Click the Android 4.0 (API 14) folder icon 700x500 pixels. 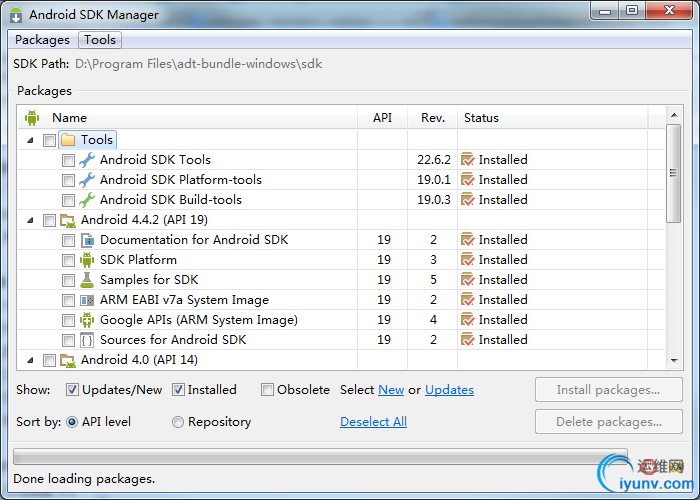point(68,360)
